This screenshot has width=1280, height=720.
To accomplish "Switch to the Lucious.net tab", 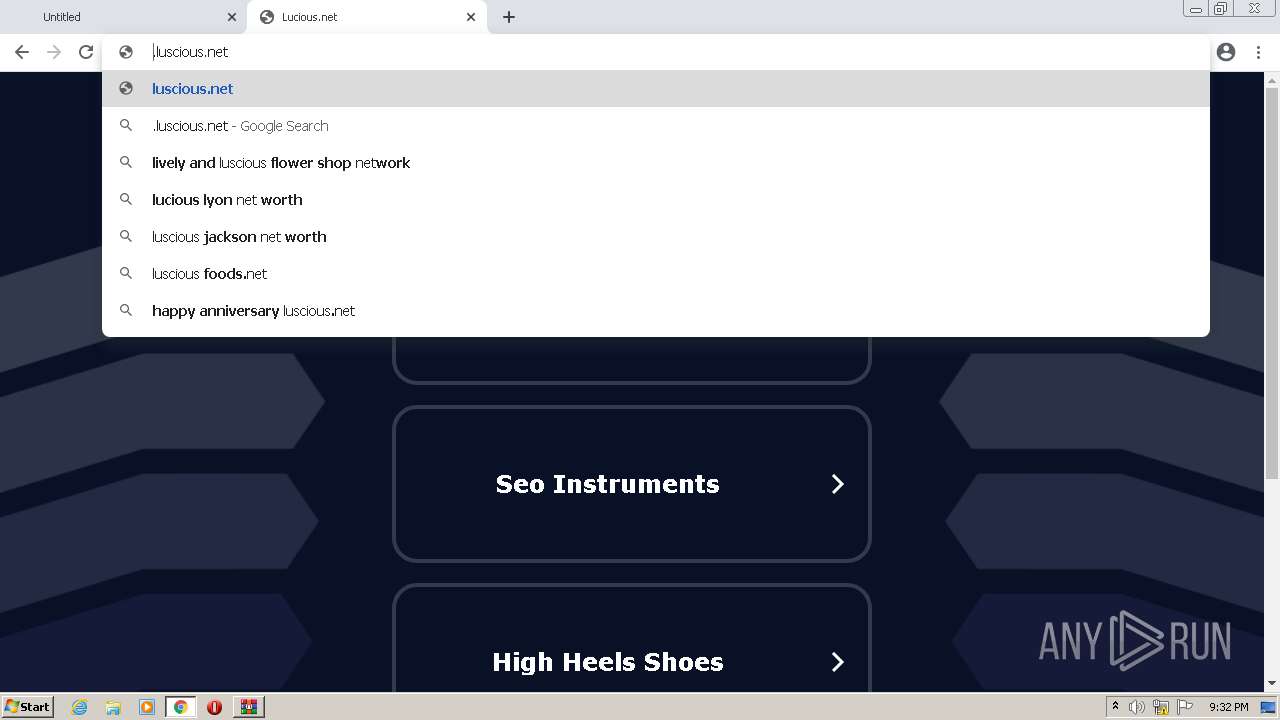I will point(365,17).
